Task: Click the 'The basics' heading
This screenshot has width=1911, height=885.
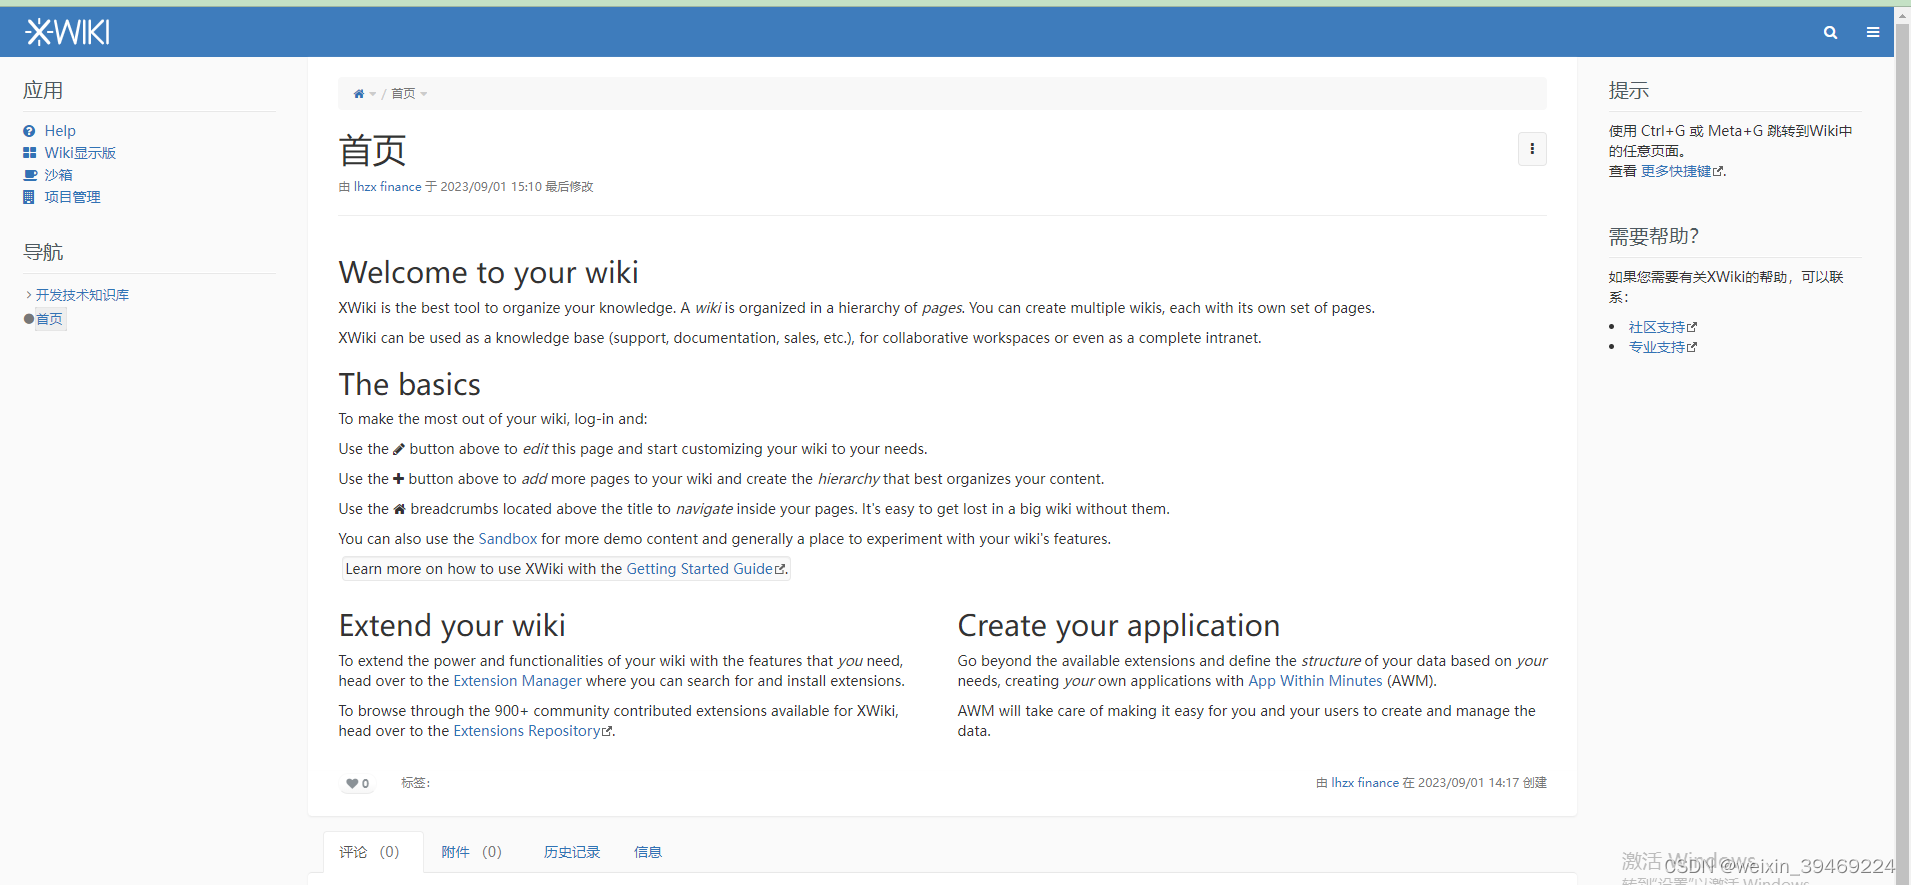Action: [x=409, y=384]
